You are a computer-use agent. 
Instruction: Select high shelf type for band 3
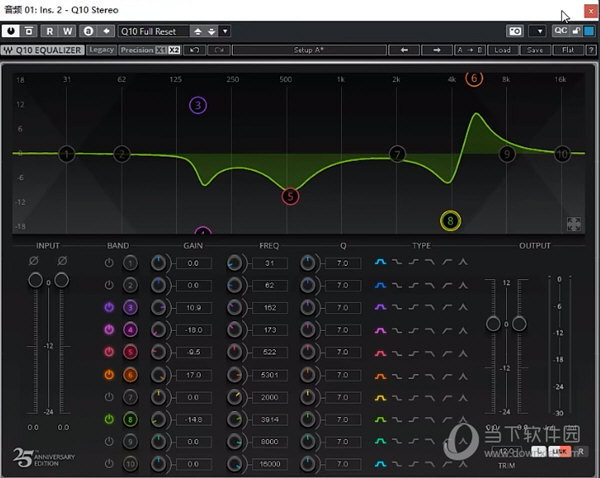[x=413, y=307]
